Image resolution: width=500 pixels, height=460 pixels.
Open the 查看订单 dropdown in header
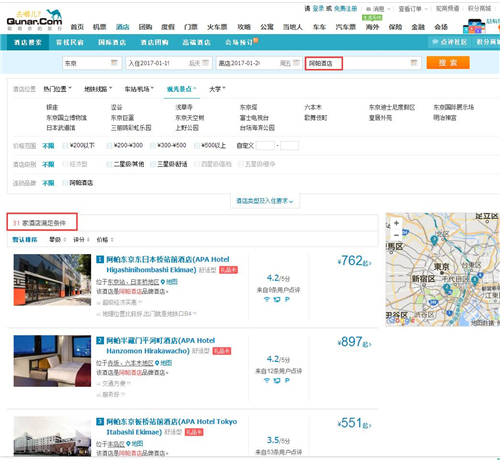(x=413, y=9)
